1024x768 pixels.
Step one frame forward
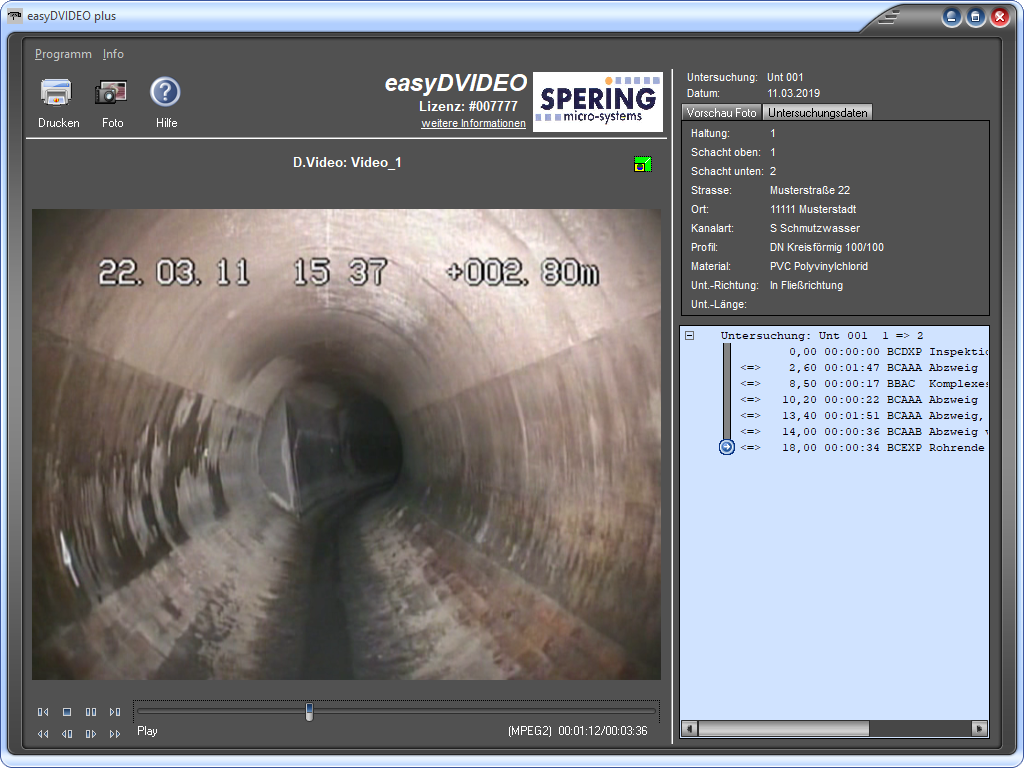91,734
